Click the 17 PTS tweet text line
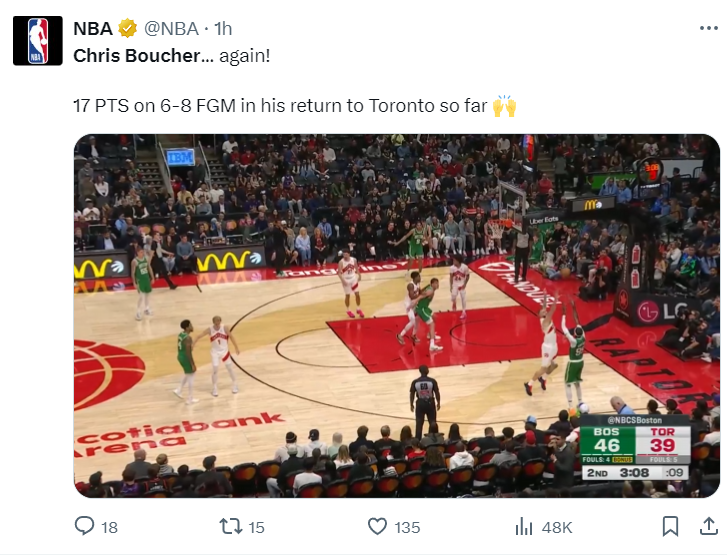This screenshot has width=727, height=560. pyautogui.click(x=280, y=105)
